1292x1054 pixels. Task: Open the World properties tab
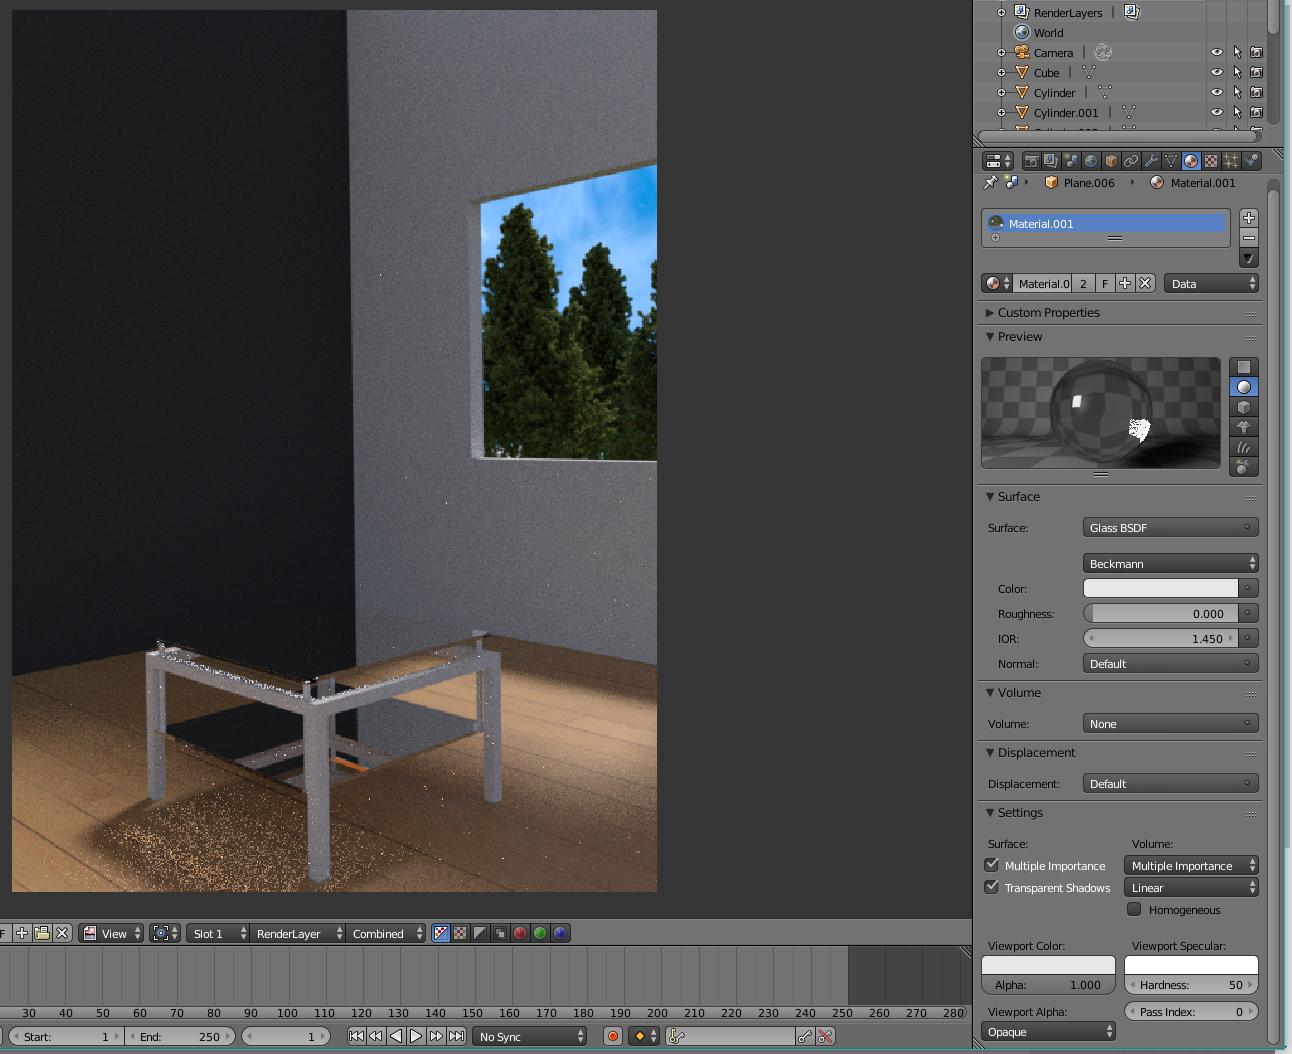pos(1091,161)
